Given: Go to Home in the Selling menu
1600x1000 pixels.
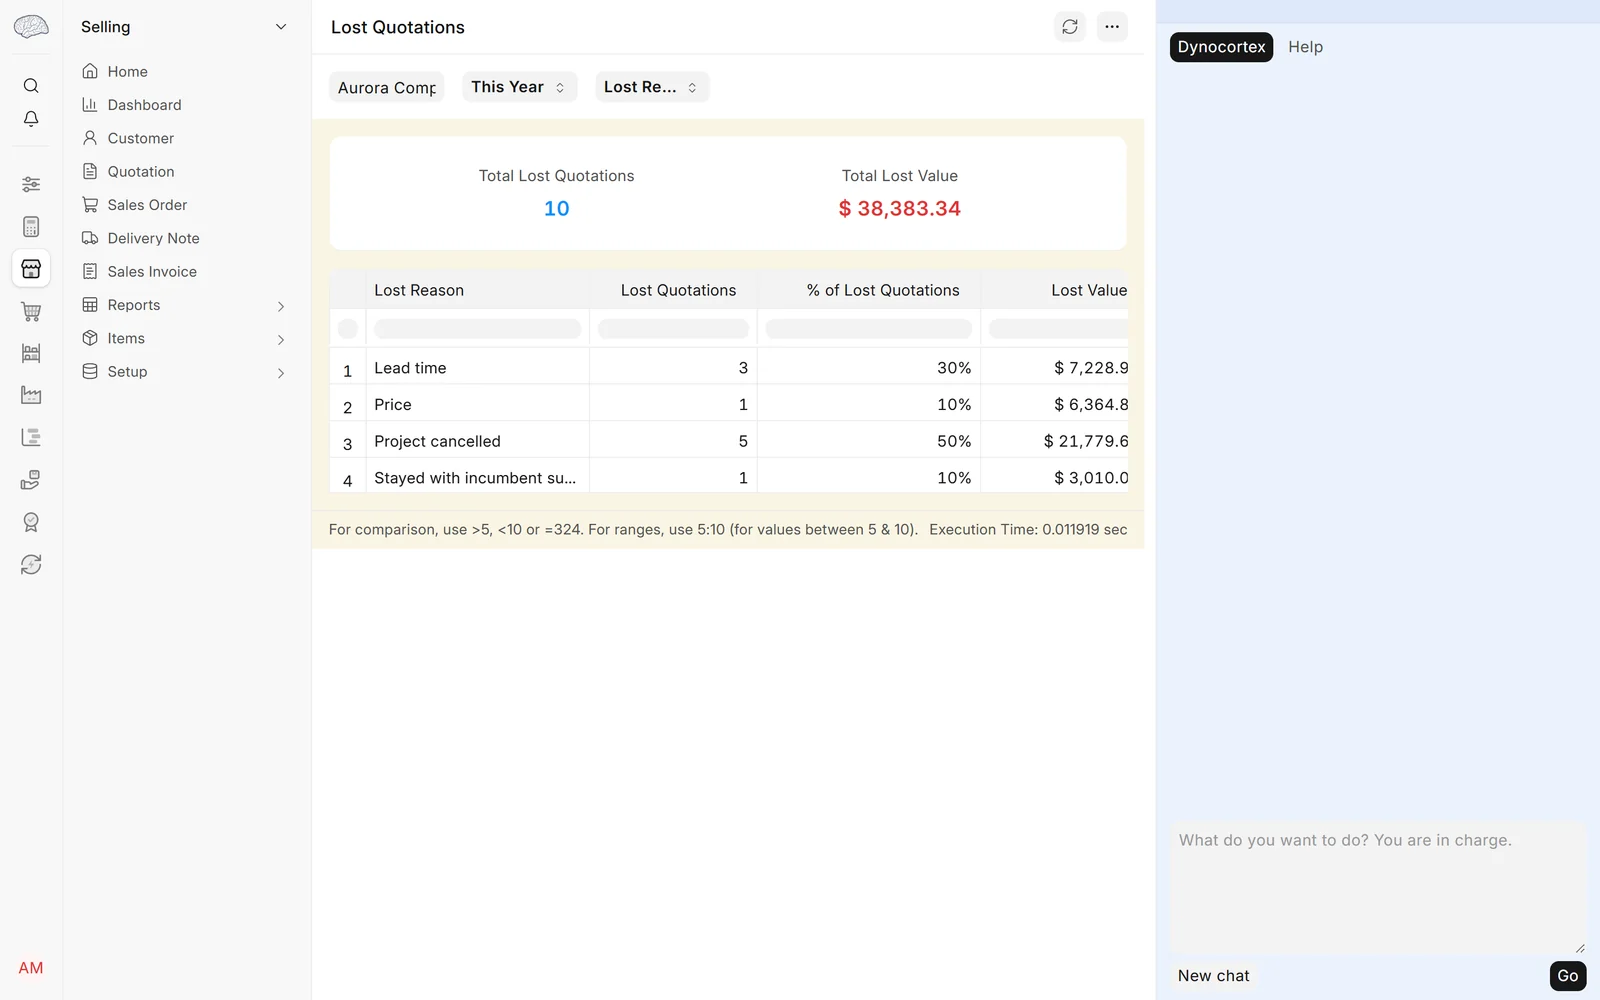Looking at the screenshot, I should click(x=127, y=71).
